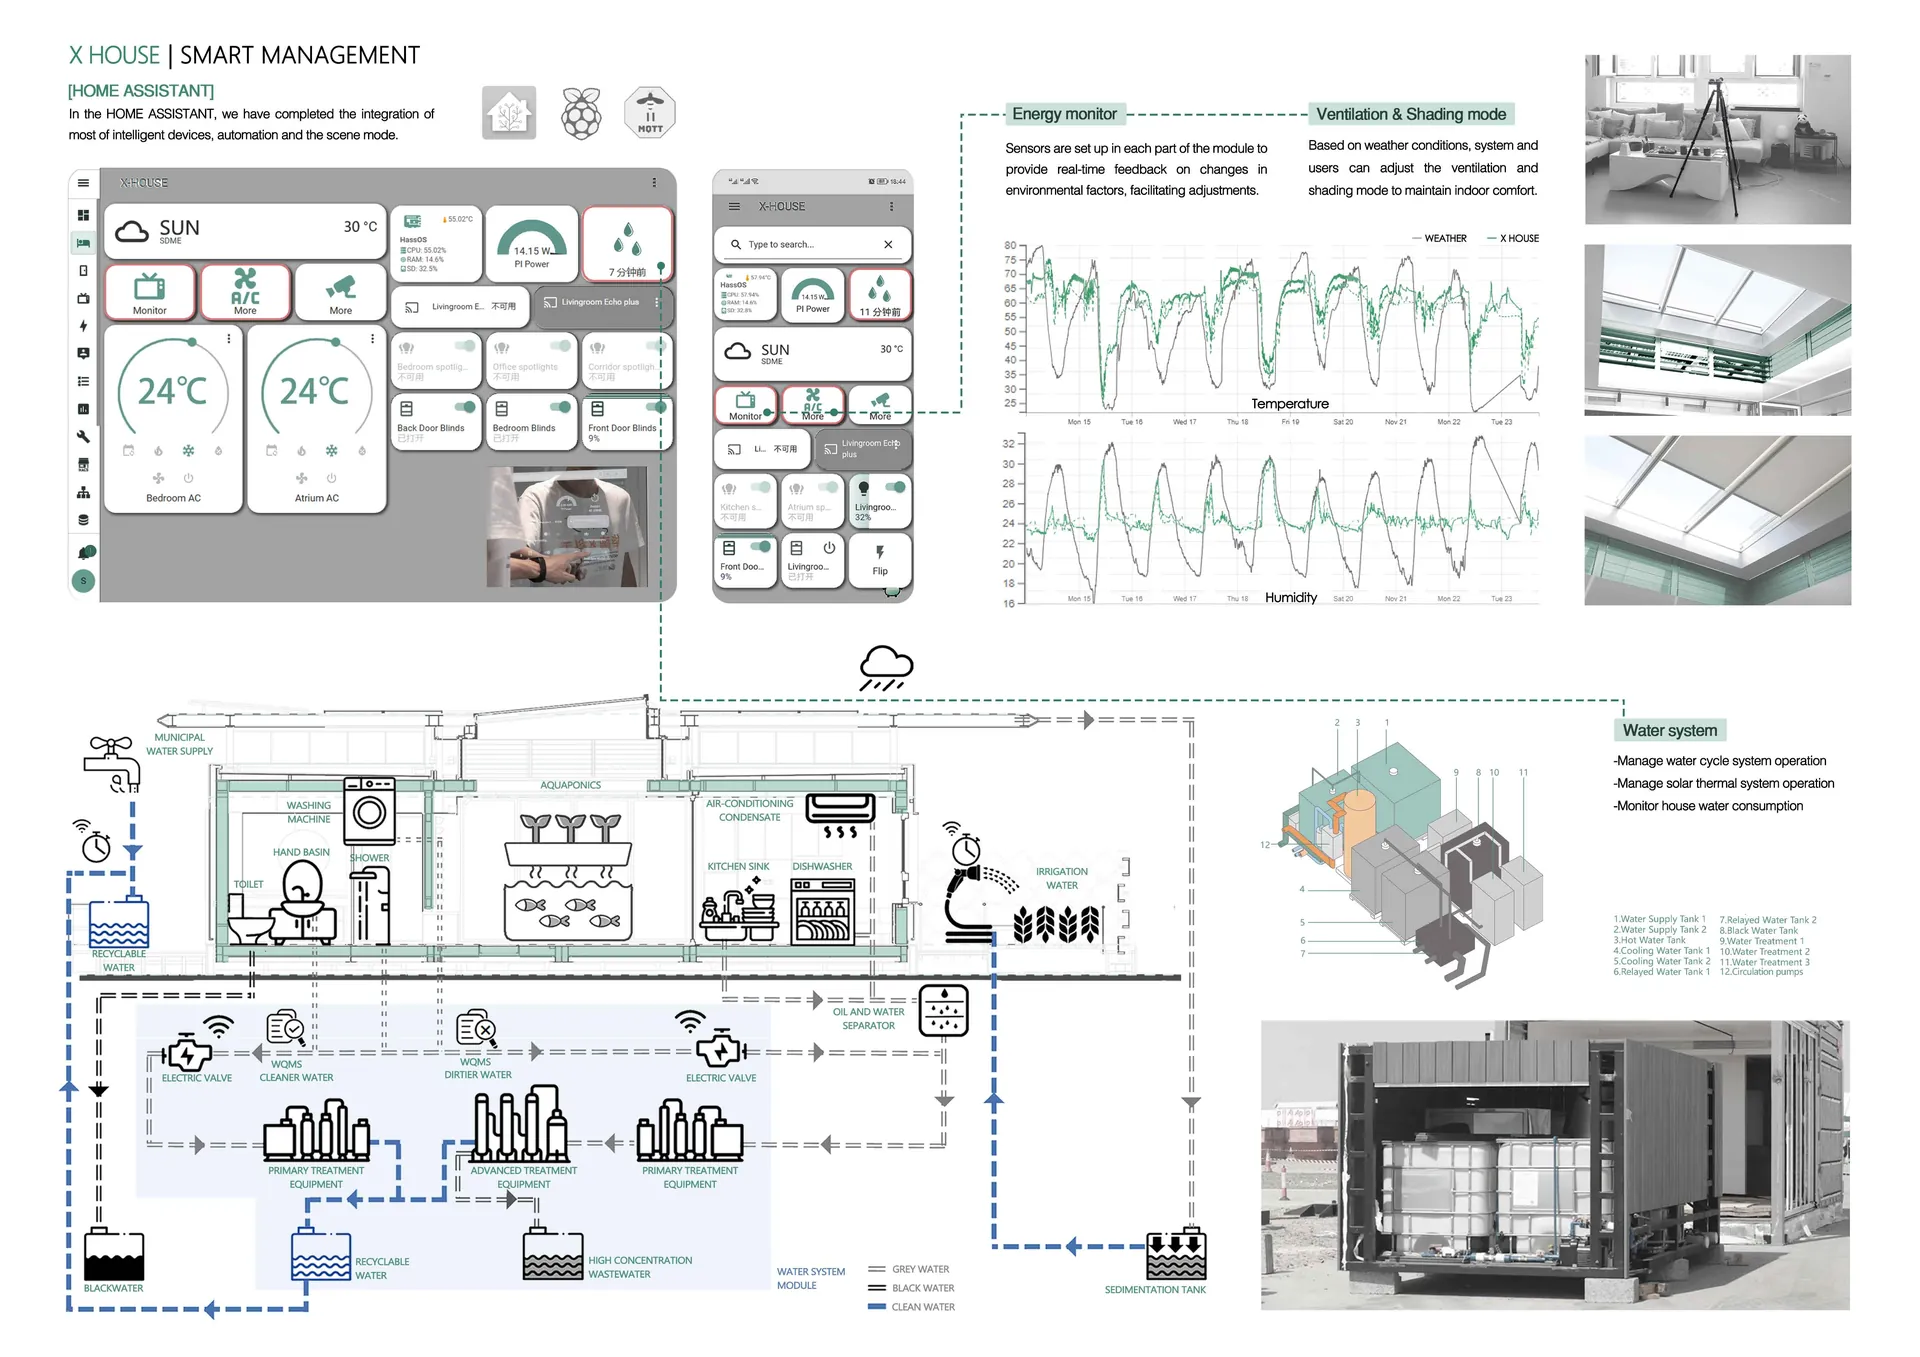Open the wrench developer tools sidebar icon
The image size is (1920, 1357).
tap(83, 436)
